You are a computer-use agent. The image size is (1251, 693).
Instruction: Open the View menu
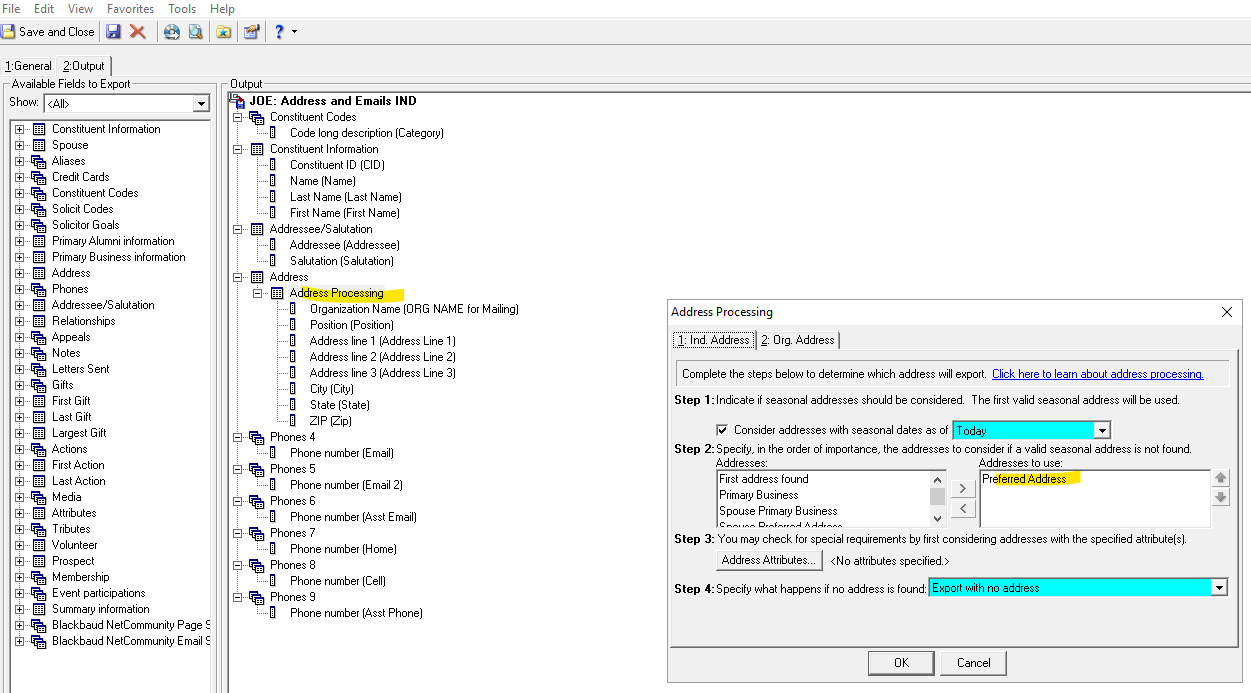click(x=80, y=9)
